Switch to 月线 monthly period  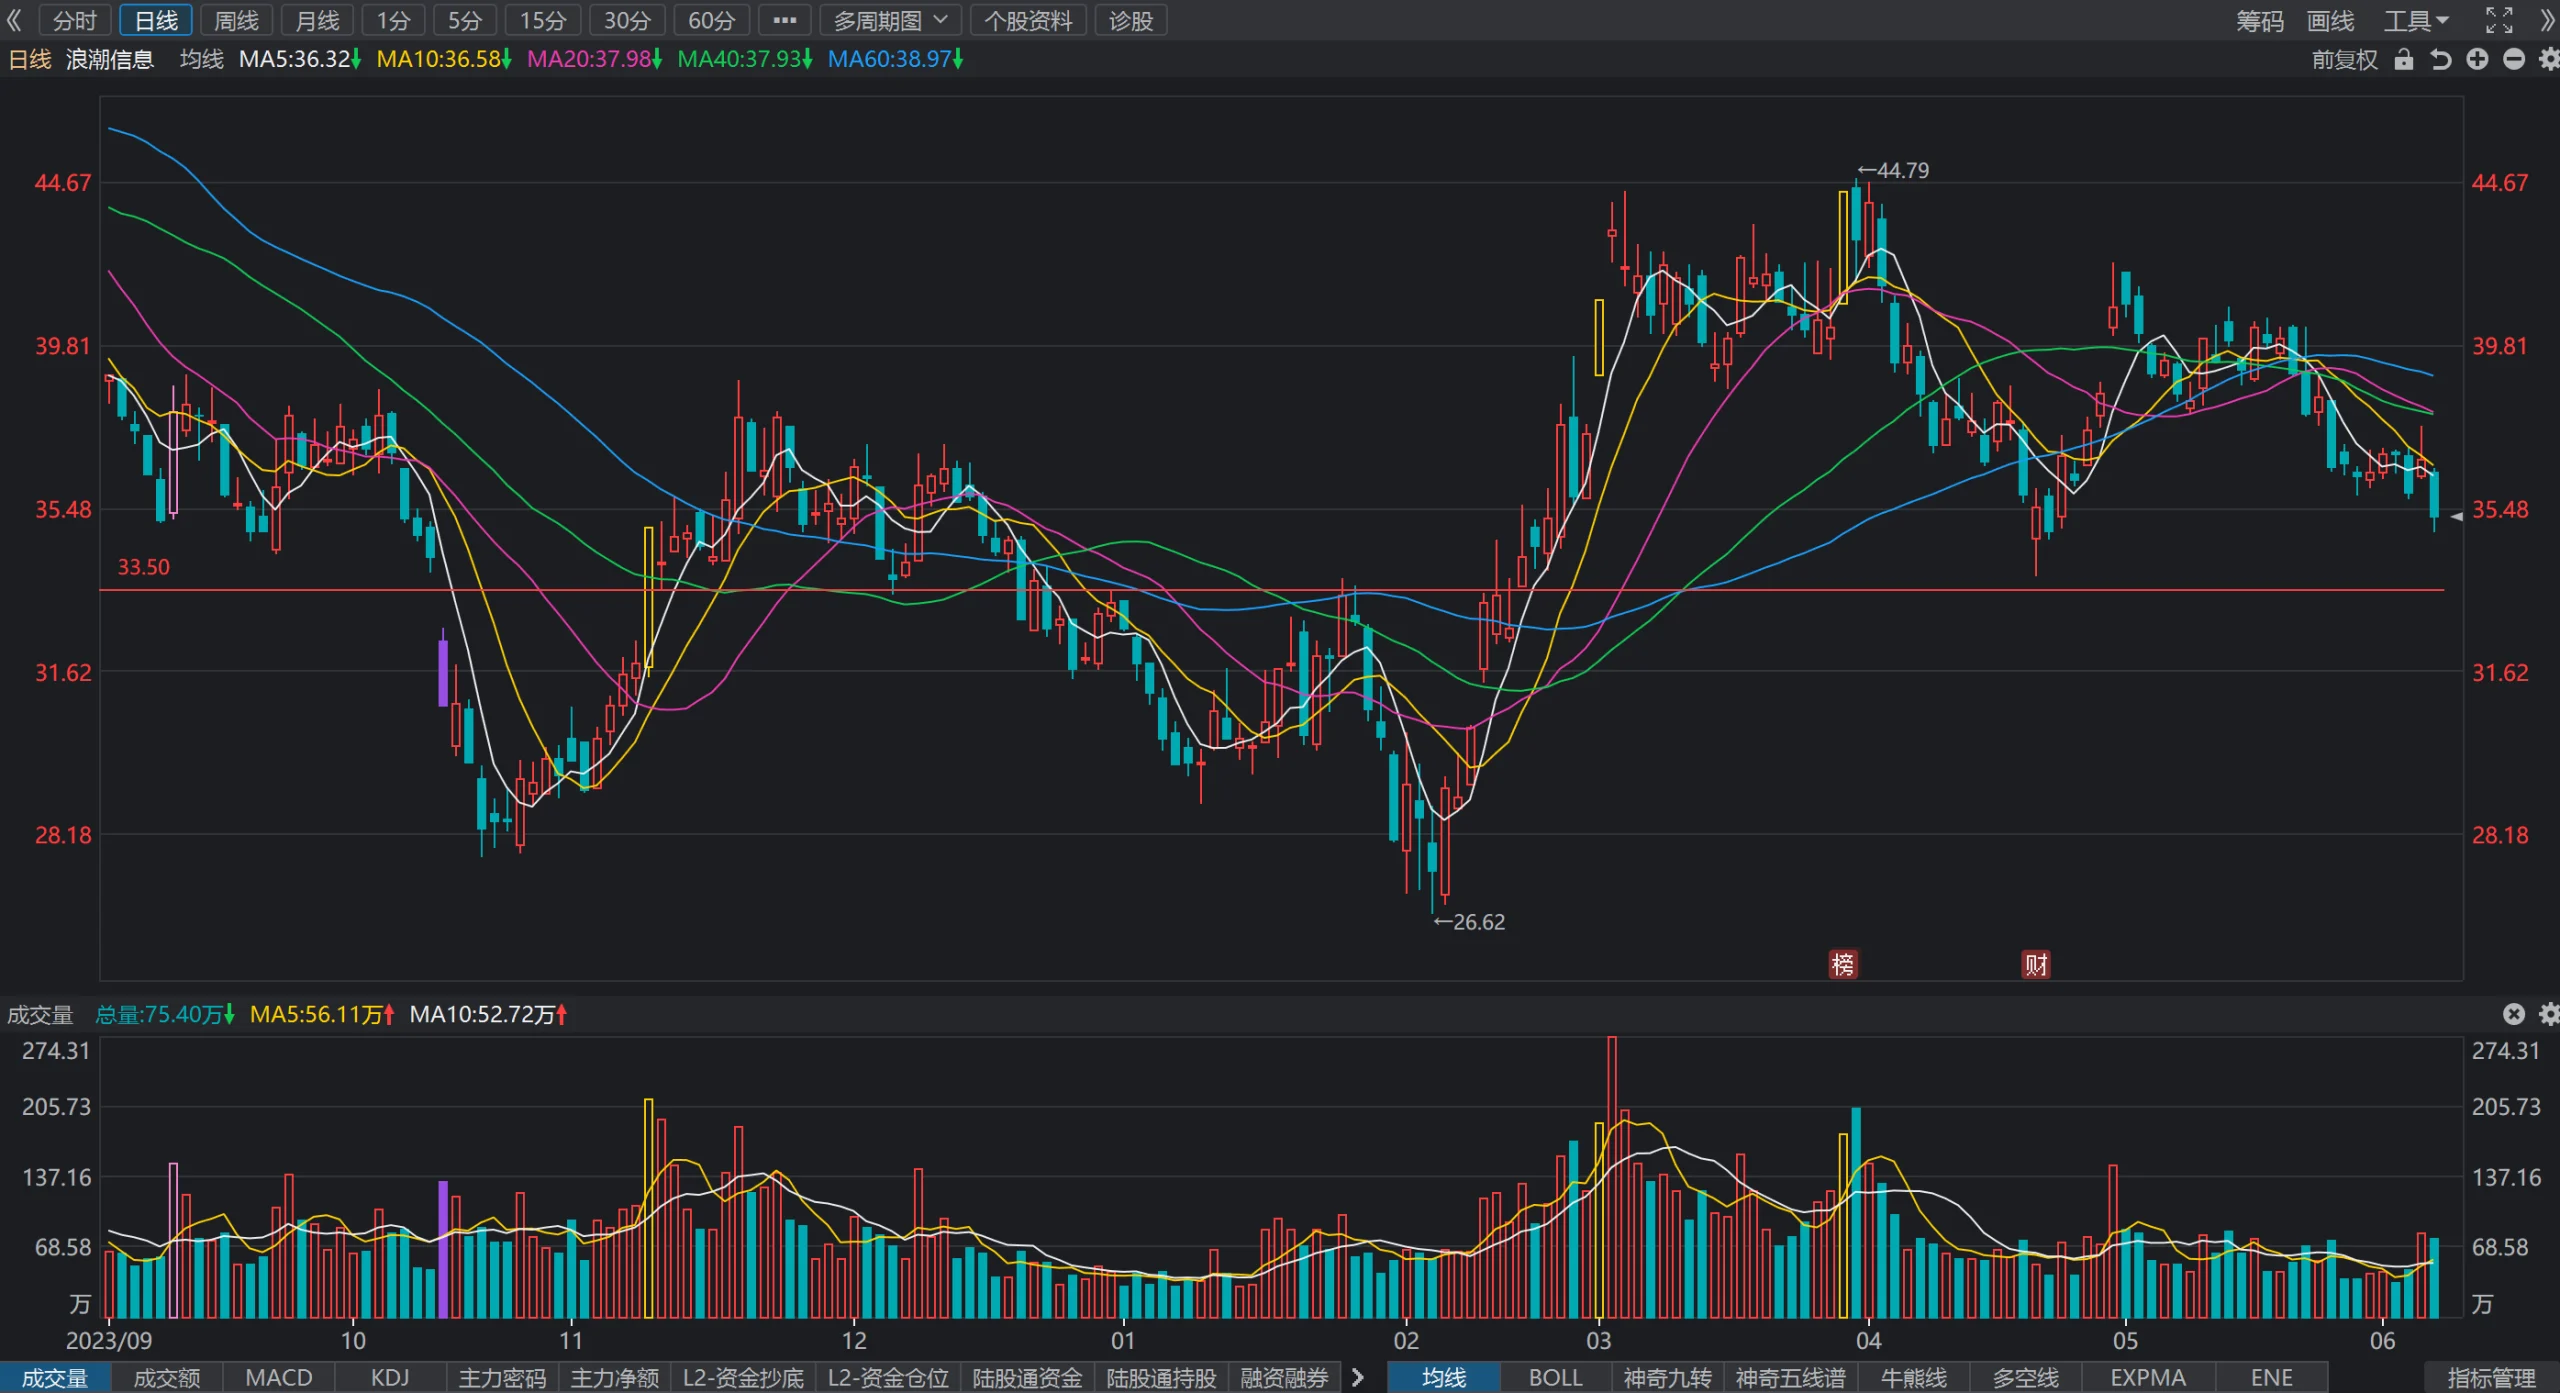(317, 20)
